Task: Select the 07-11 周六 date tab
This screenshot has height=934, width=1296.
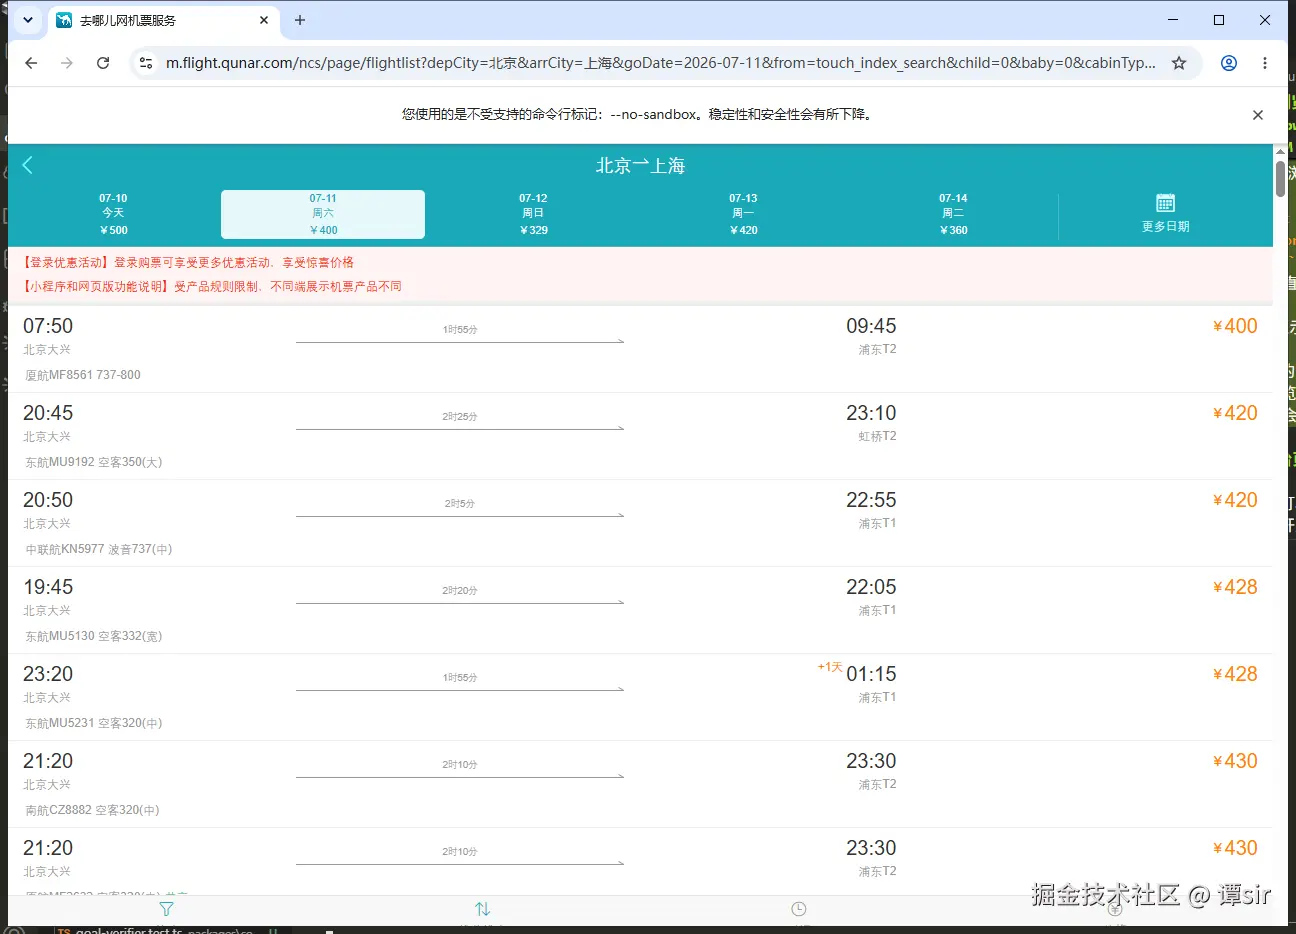Action: pos(323,214)
